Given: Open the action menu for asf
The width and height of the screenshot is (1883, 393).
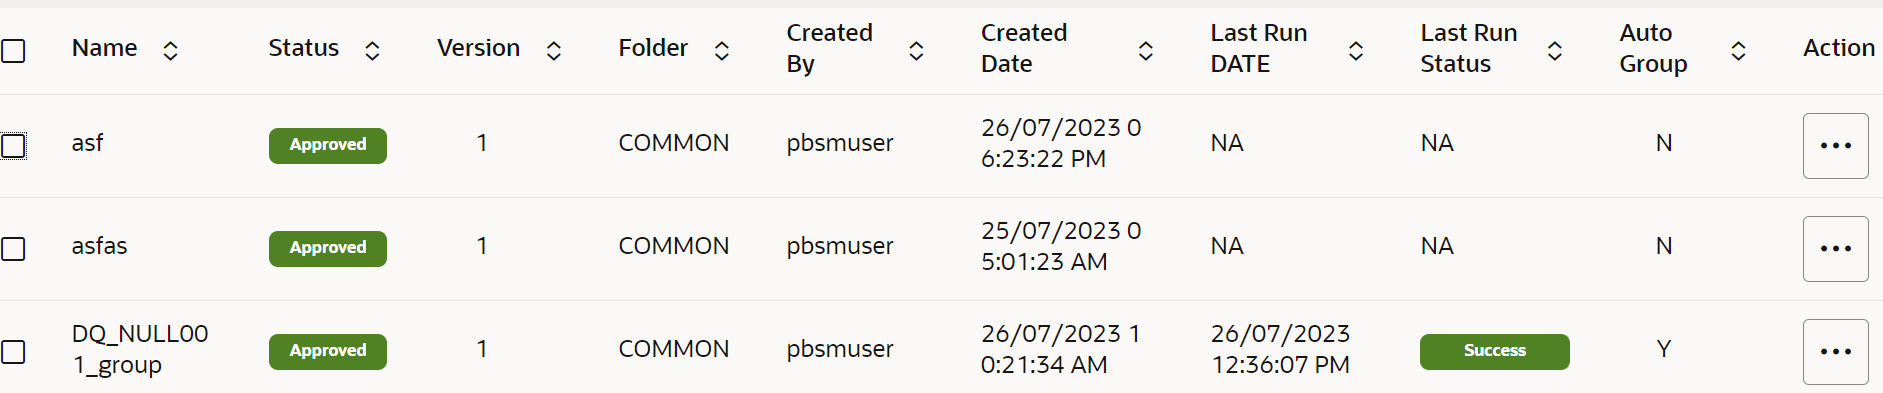Looking at the screenshot, I should 1836,146.
